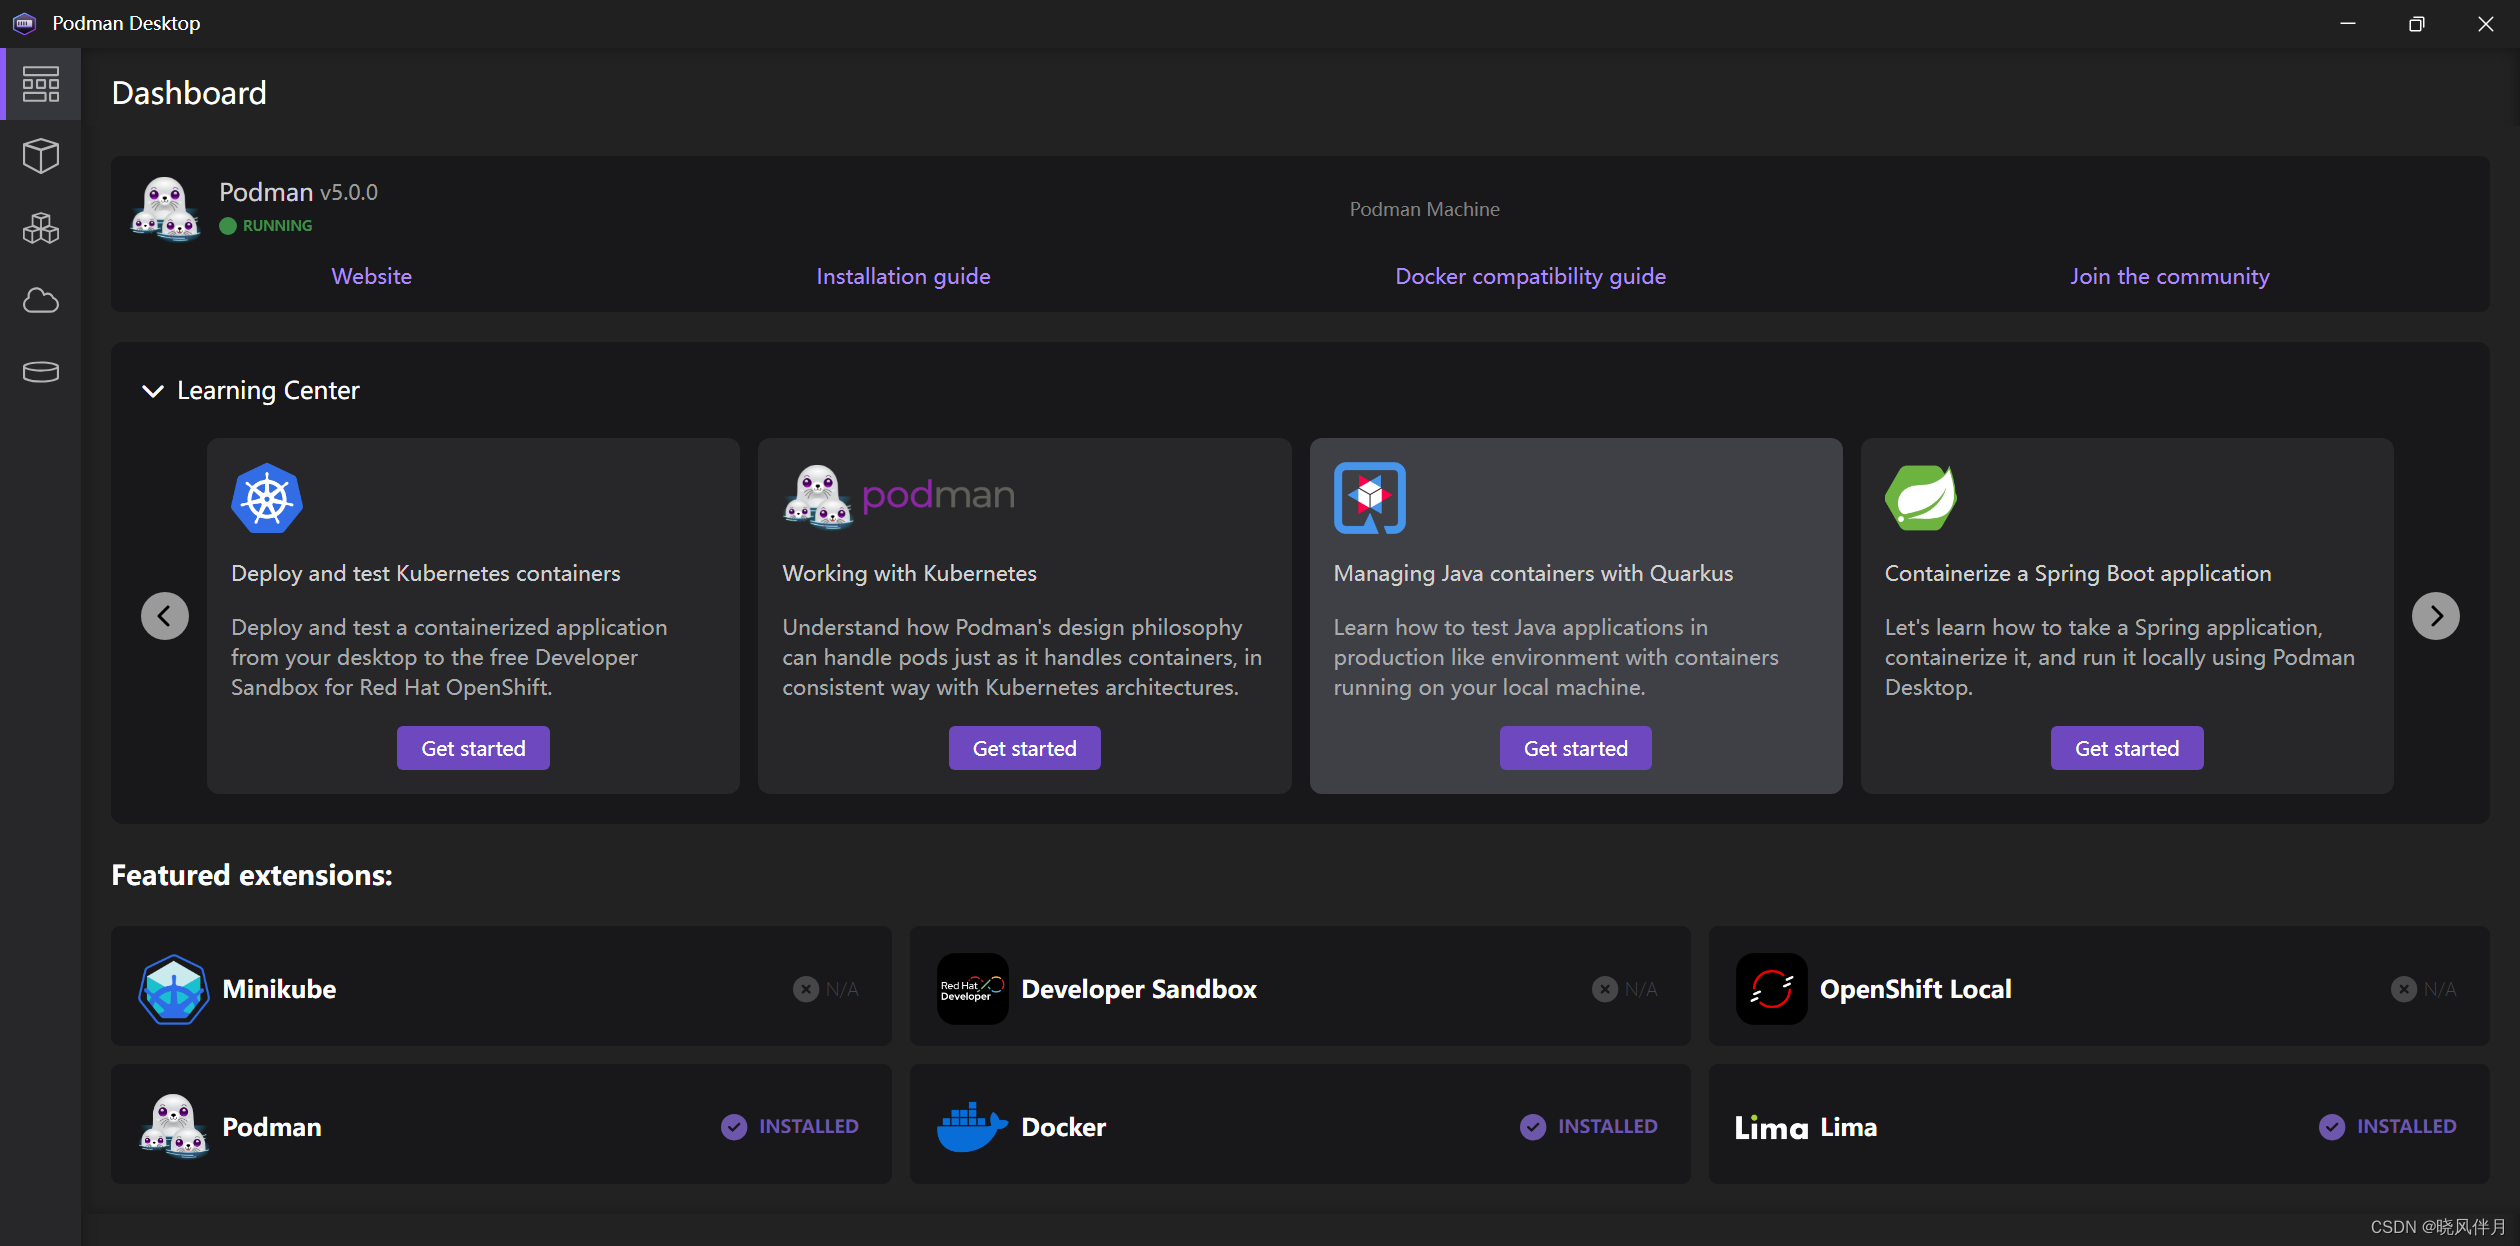Open the Podman Website link

click(x=372, y=276)
